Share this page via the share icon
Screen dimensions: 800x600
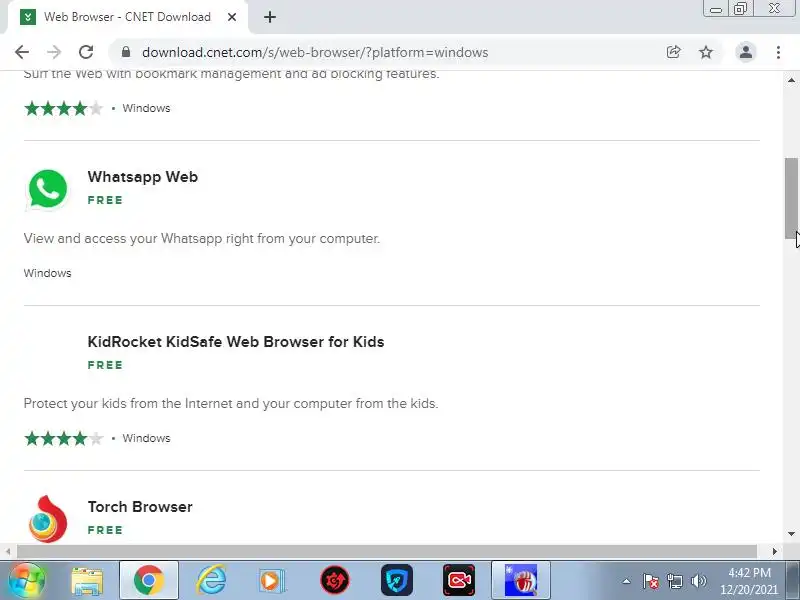click(673, 52)
